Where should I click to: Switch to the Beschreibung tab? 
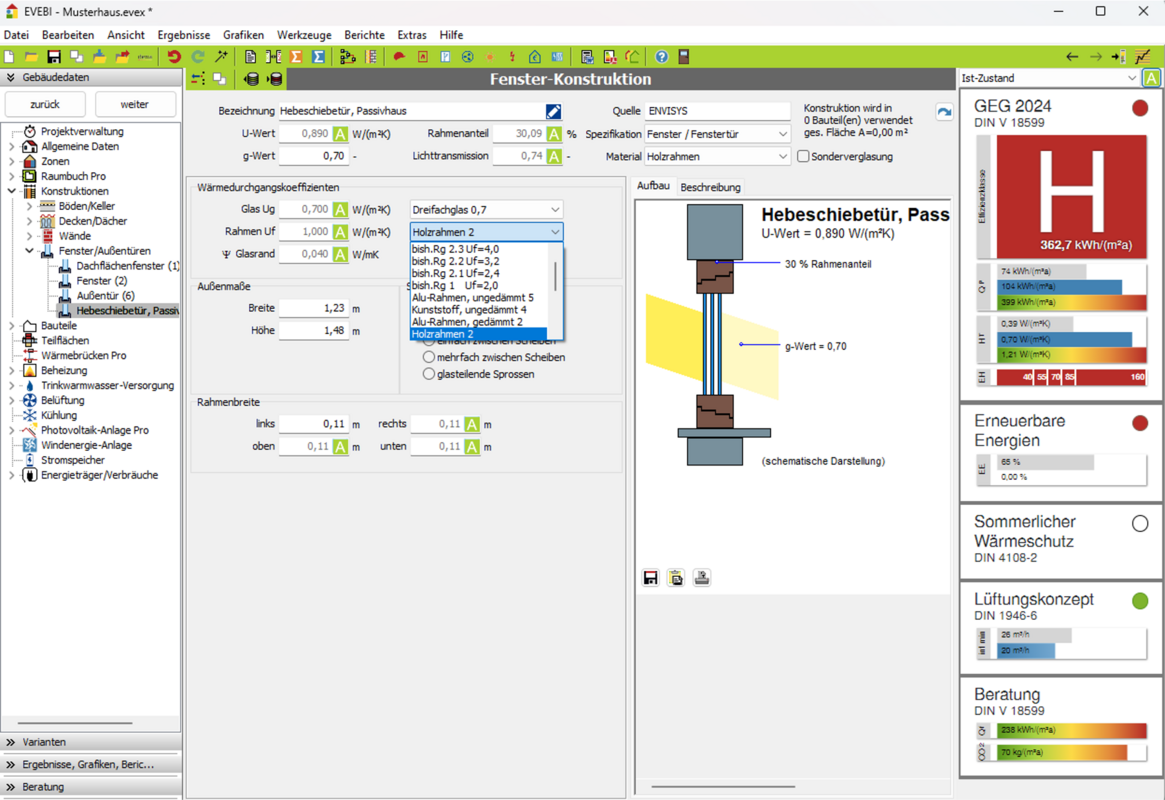[x=710, y=187]
